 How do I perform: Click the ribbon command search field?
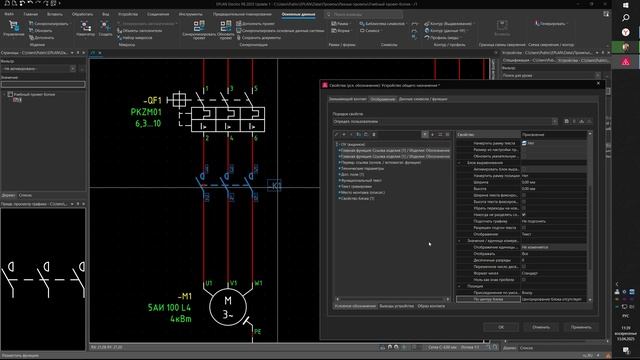(364, 14)
